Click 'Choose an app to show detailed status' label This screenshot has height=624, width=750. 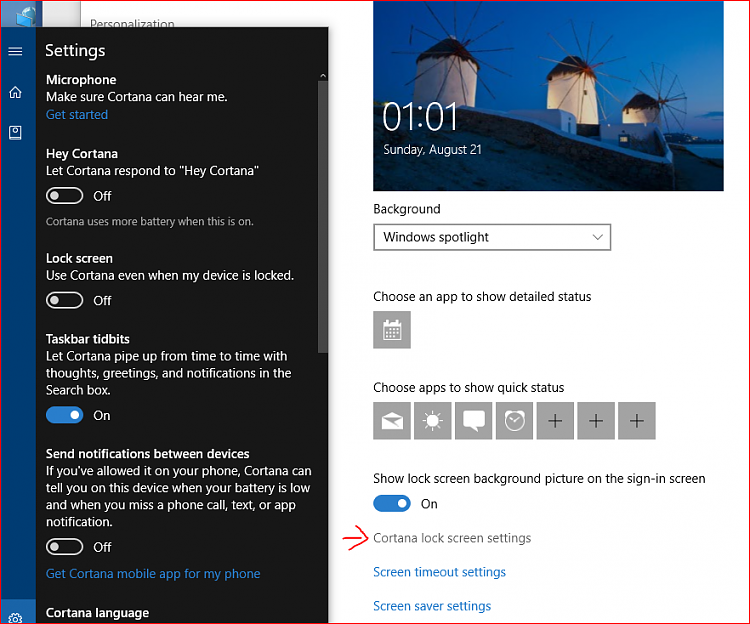482,296
